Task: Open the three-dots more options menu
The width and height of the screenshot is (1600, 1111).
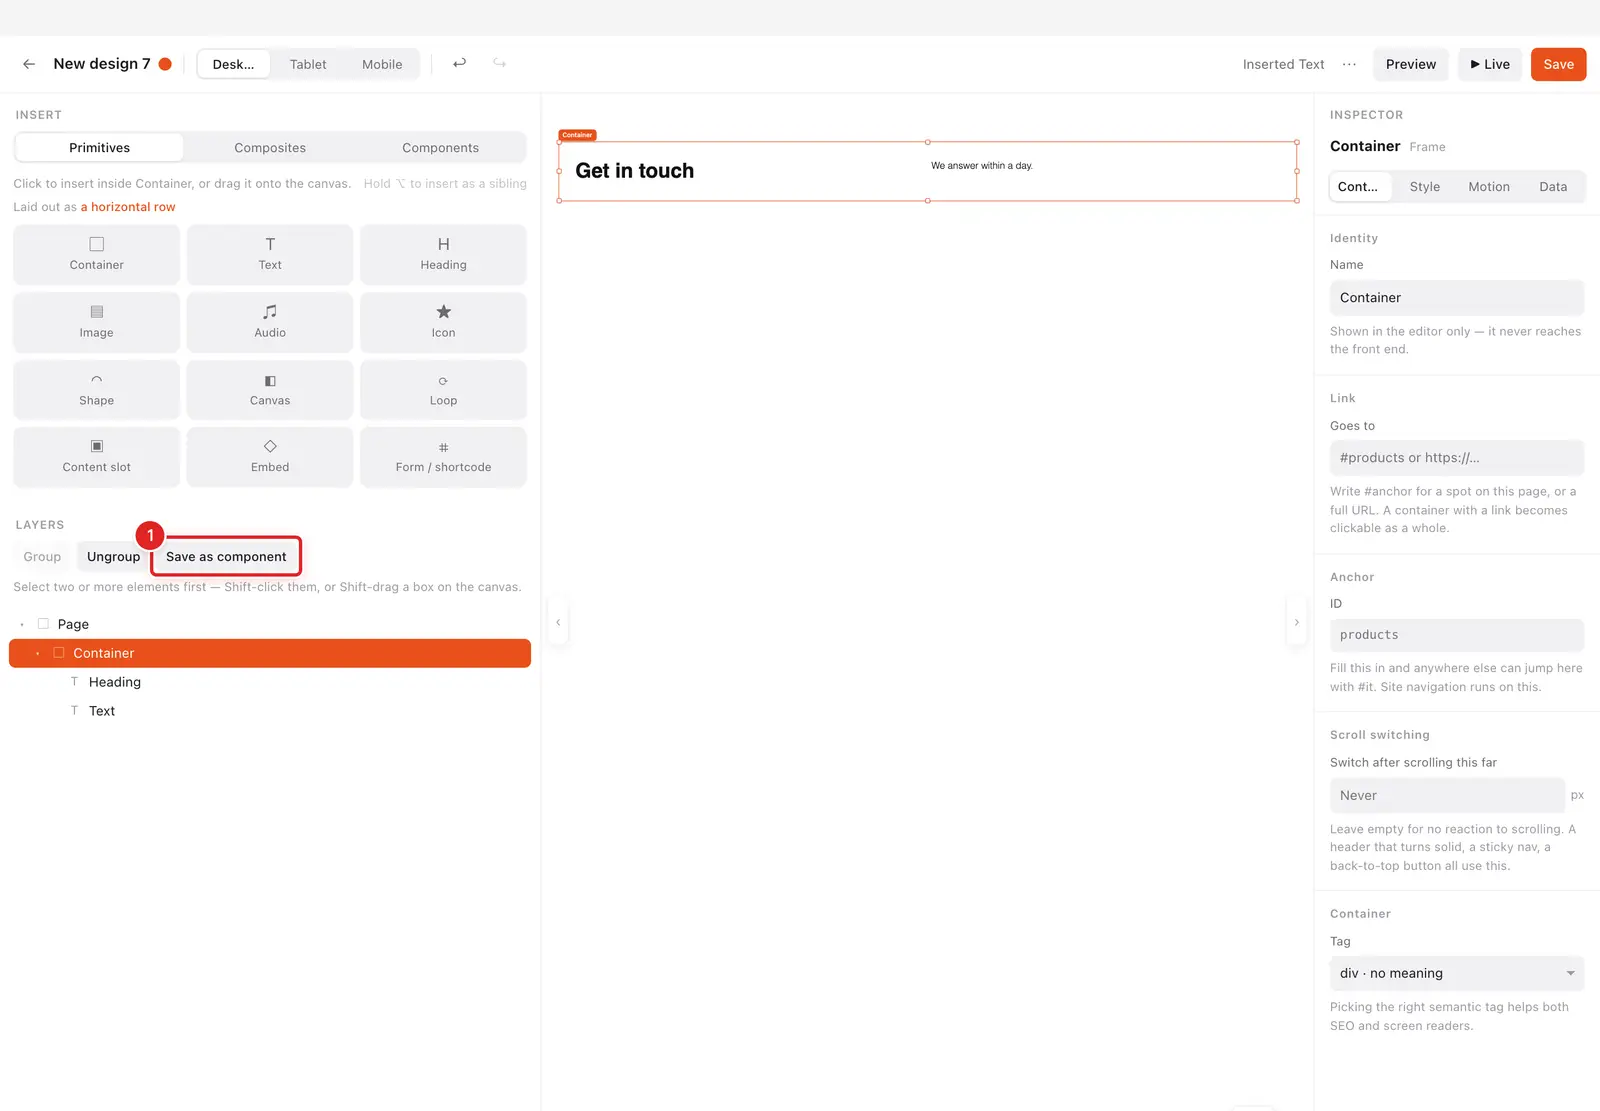Action: pyautogui.click(x=1349, y=64)
